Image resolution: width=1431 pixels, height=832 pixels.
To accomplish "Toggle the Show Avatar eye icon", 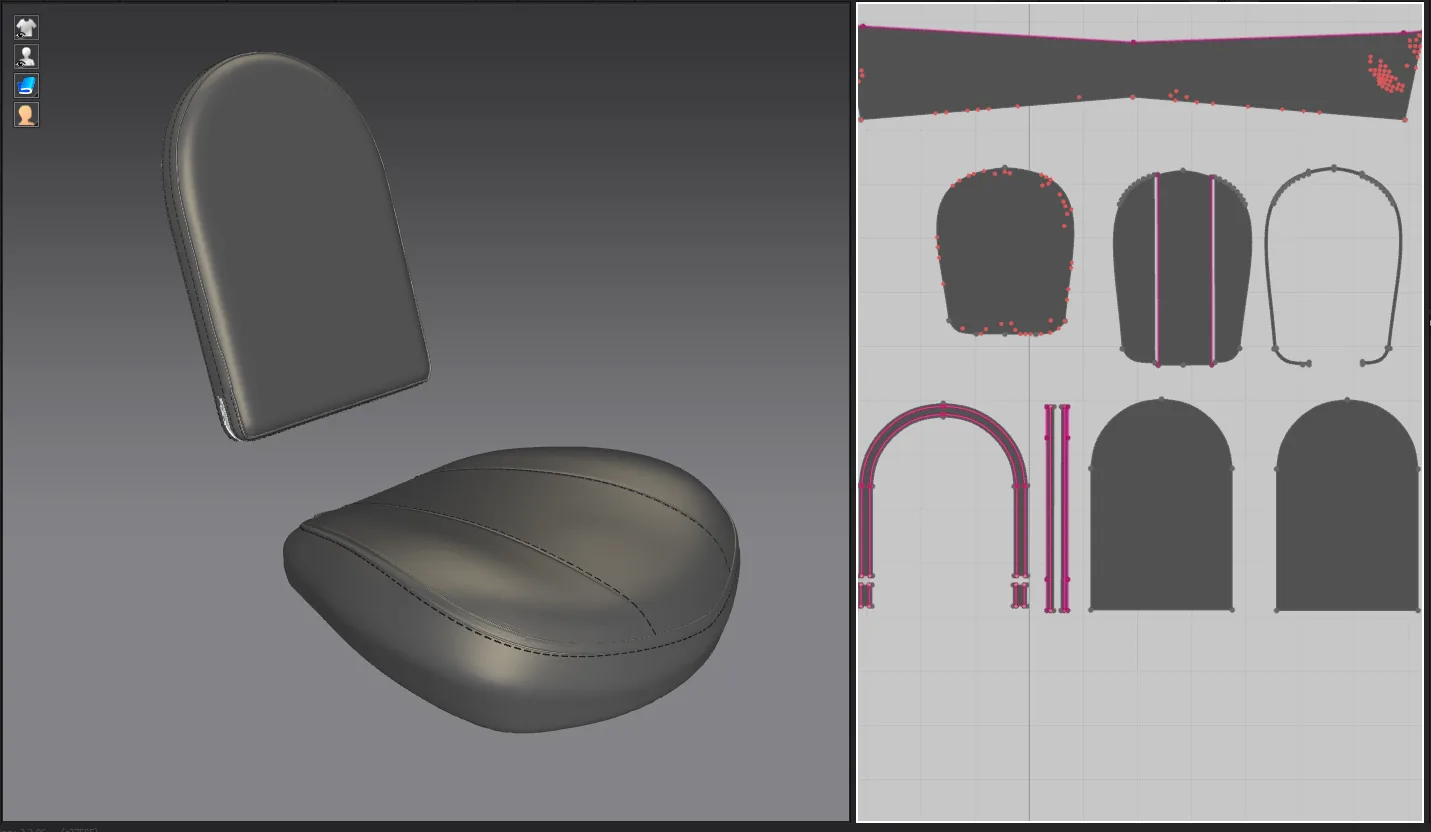I will click(26, 56).
